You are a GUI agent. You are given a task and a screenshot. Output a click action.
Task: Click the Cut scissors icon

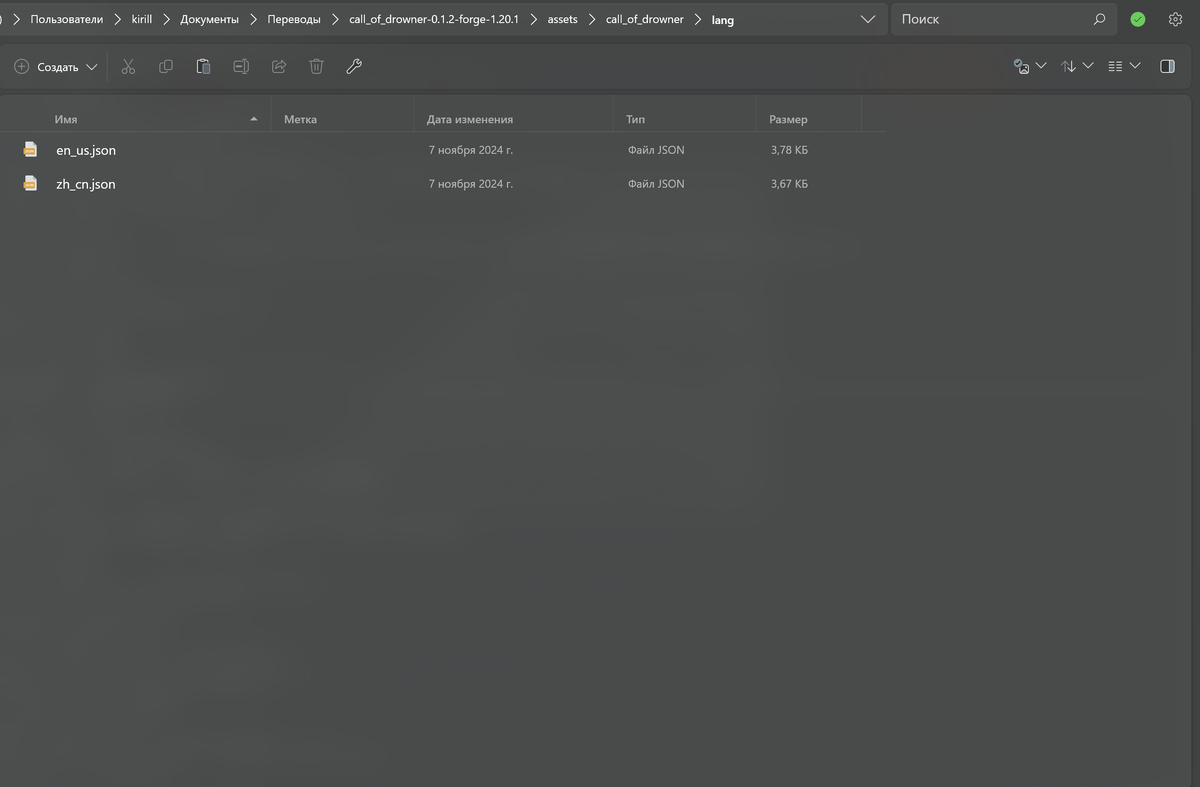click(x=128, y=66)
